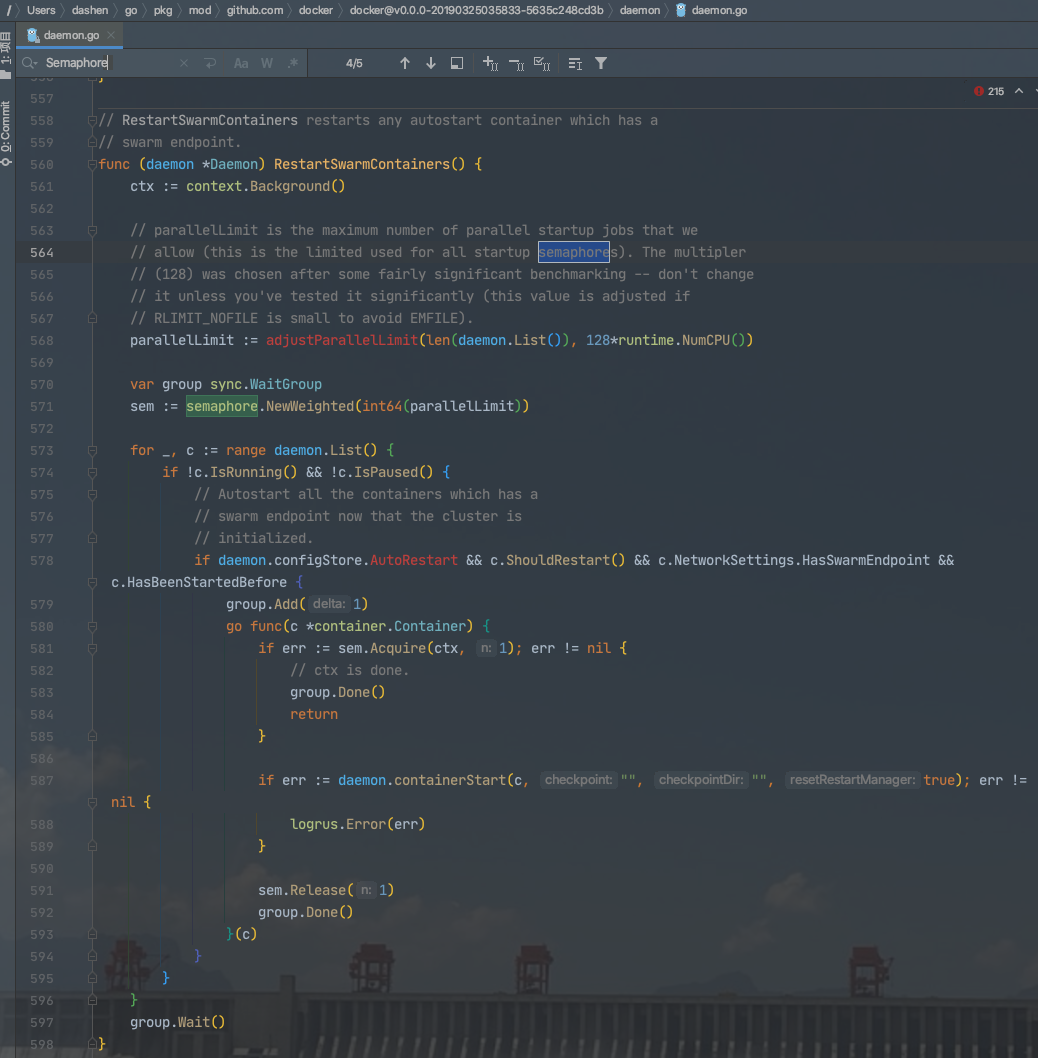The image size is (1038, 1058).
Task: Select all occurrences icon in find bar
Action: tap(542, 63)
